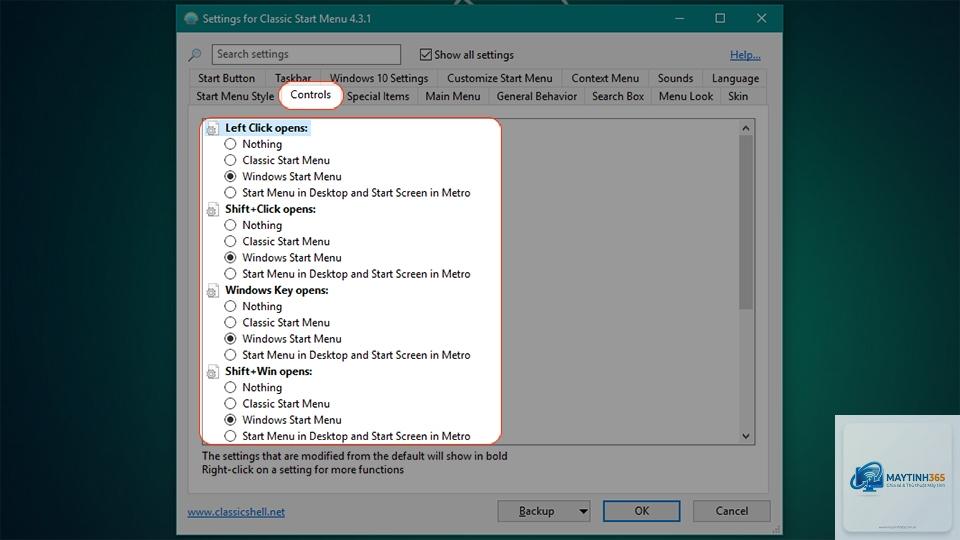Click the Shift+Click opens setting icon
960x540 pixels.
tap(212, 210)
